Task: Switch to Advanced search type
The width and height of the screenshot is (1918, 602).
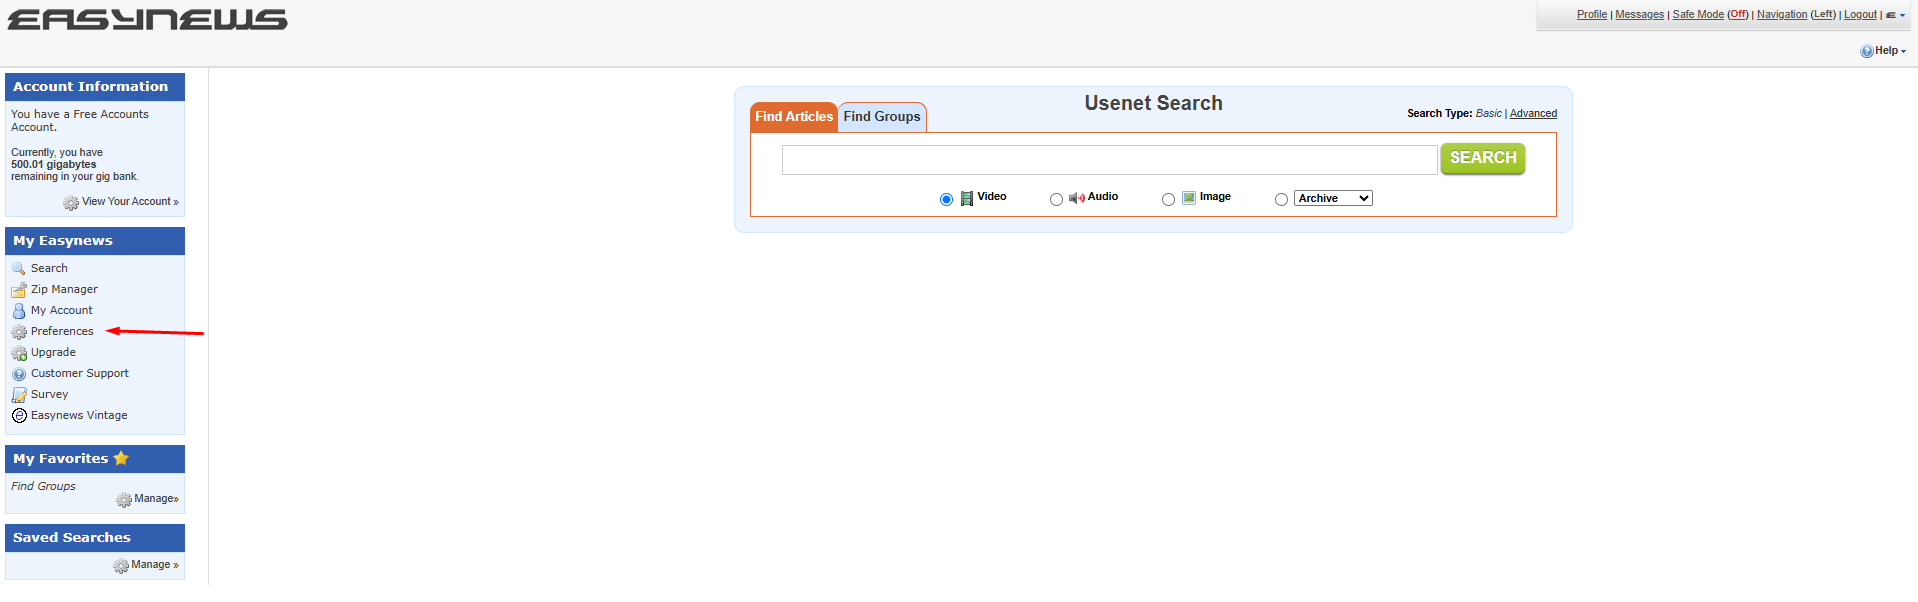Action: pos(1533,114)
